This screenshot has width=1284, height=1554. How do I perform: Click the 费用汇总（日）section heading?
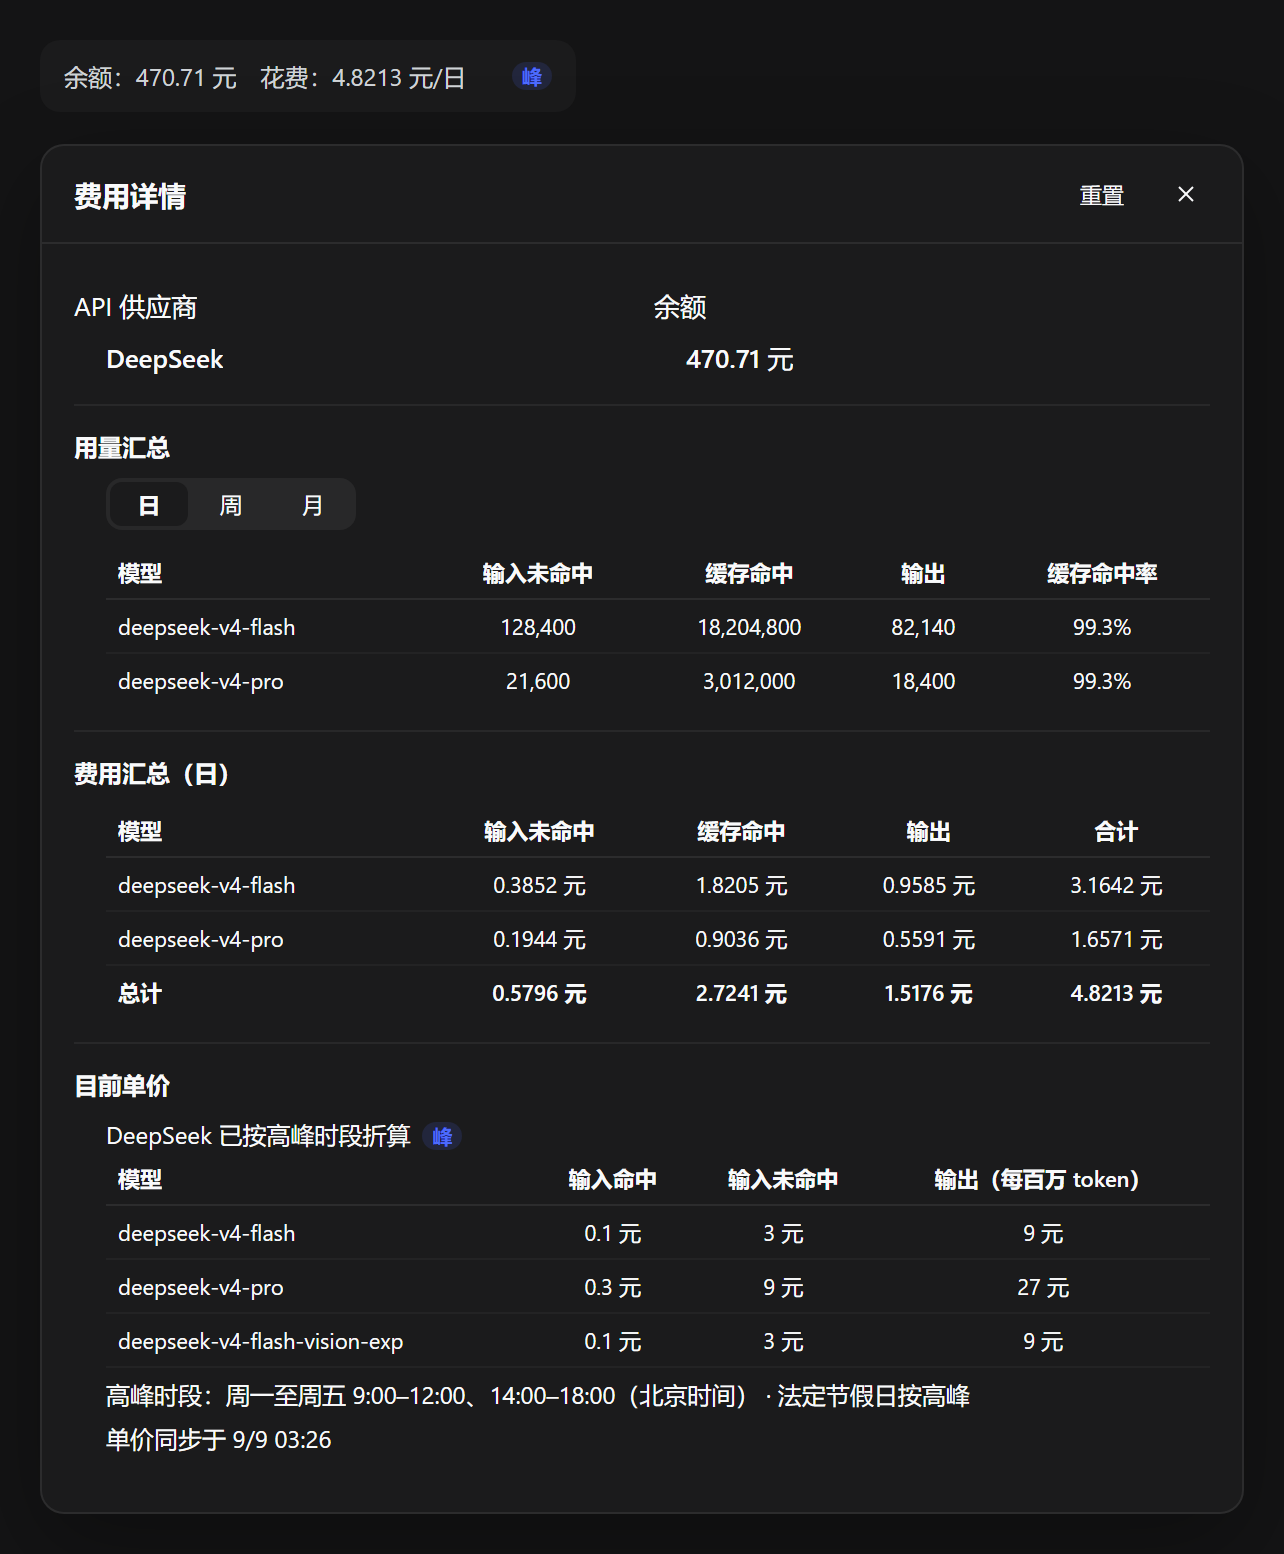pos(152,774)
